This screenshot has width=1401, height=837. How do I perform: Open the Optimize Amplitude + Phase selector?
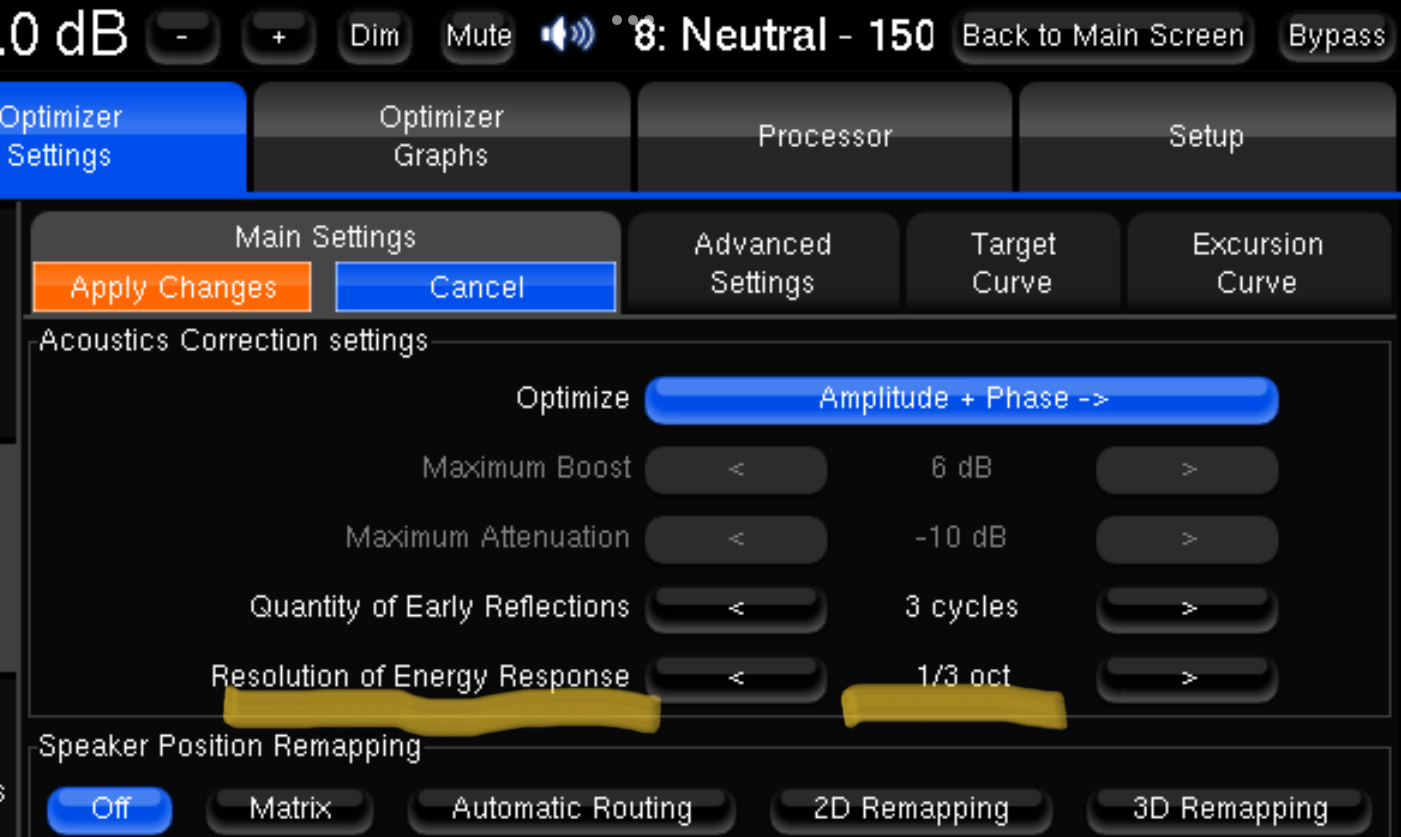961,399
